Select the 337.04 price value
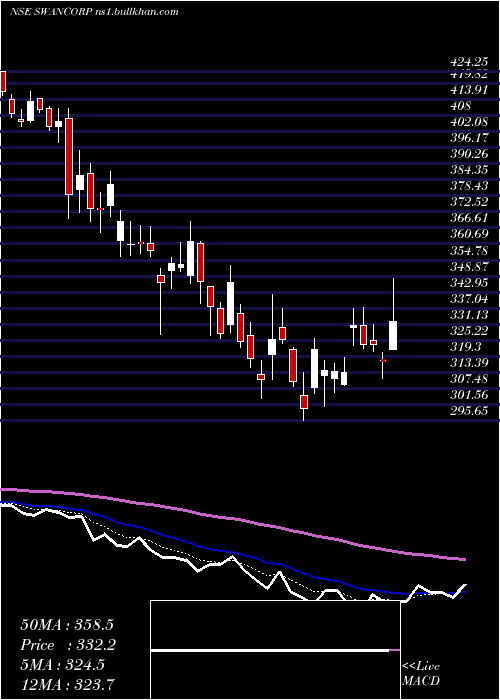The image size is (500, 700). click(x=469, y=298)
